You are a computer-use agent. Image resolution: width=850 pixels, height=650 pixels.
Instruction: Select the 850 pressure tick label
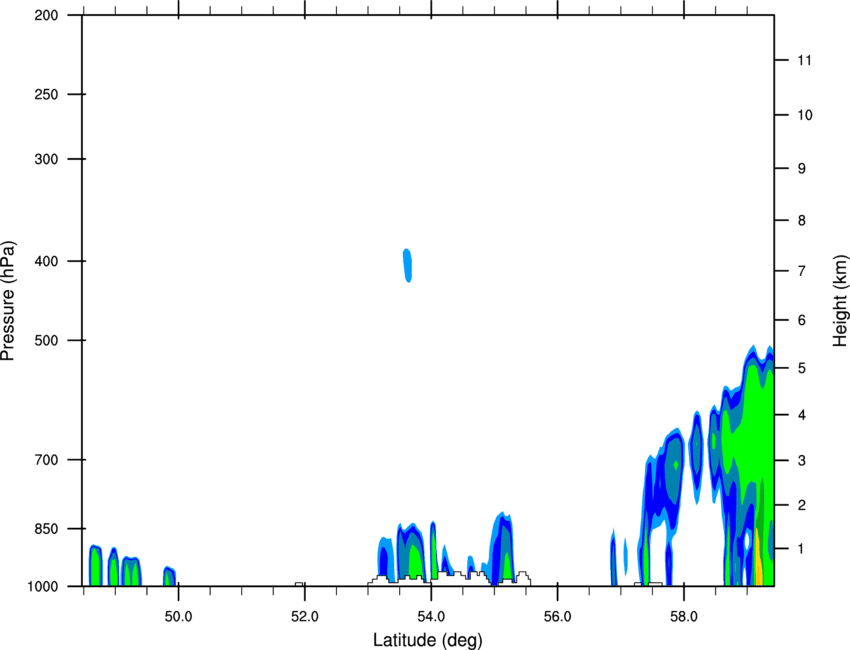coord(47,528)
